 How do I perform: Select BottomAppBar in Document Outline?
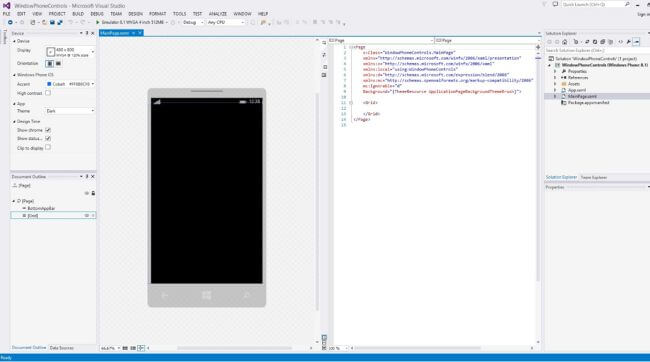pyautogui.click(x=41, y=208)
